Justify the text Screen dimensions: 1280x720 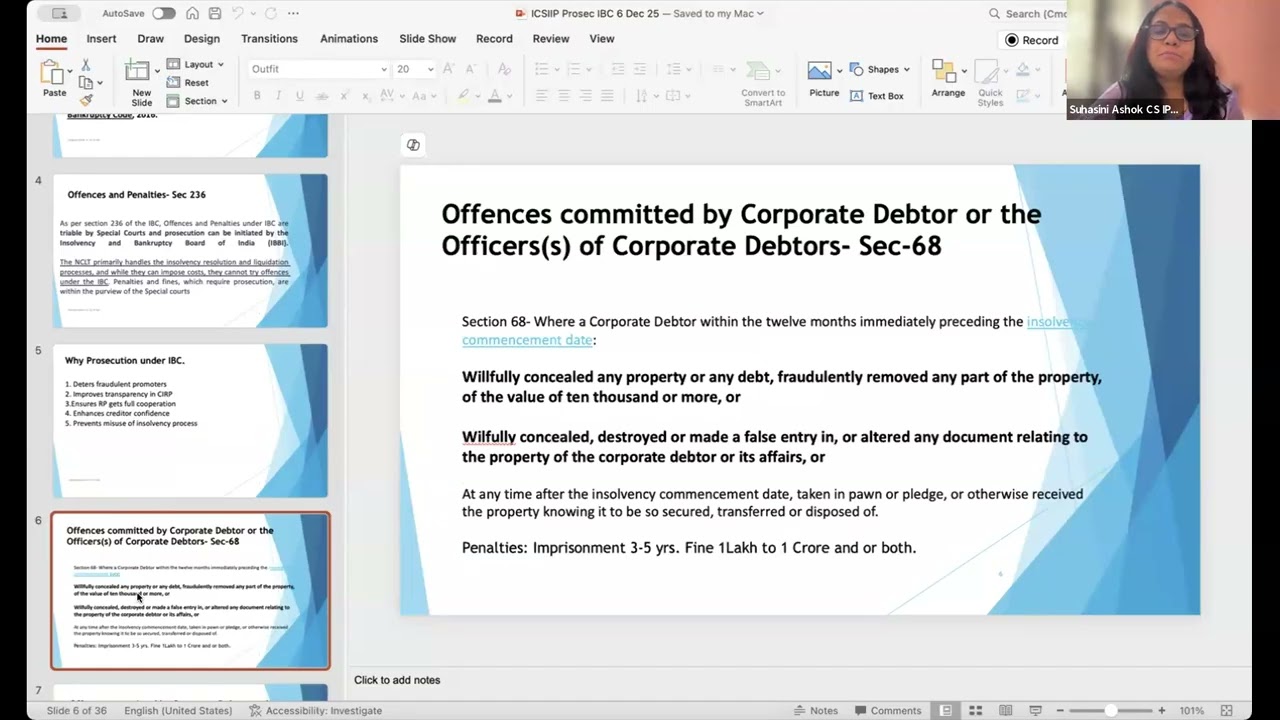pyautogui.click(x=607, y=96)
